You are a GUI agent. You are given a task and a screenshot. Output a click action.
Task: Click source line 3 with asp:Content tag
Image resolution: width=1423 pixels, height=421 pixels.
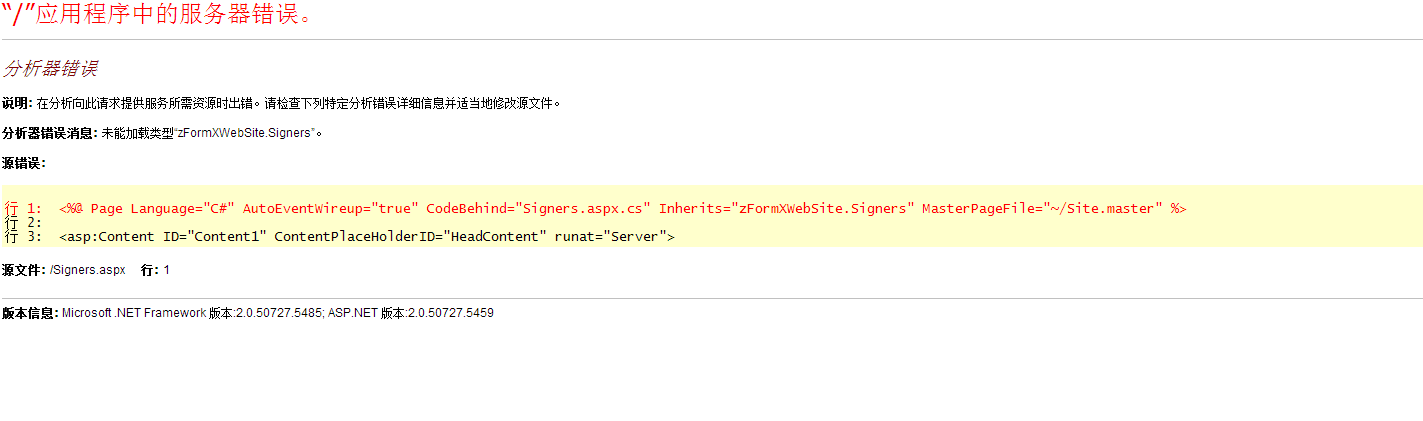coord(340,237)
